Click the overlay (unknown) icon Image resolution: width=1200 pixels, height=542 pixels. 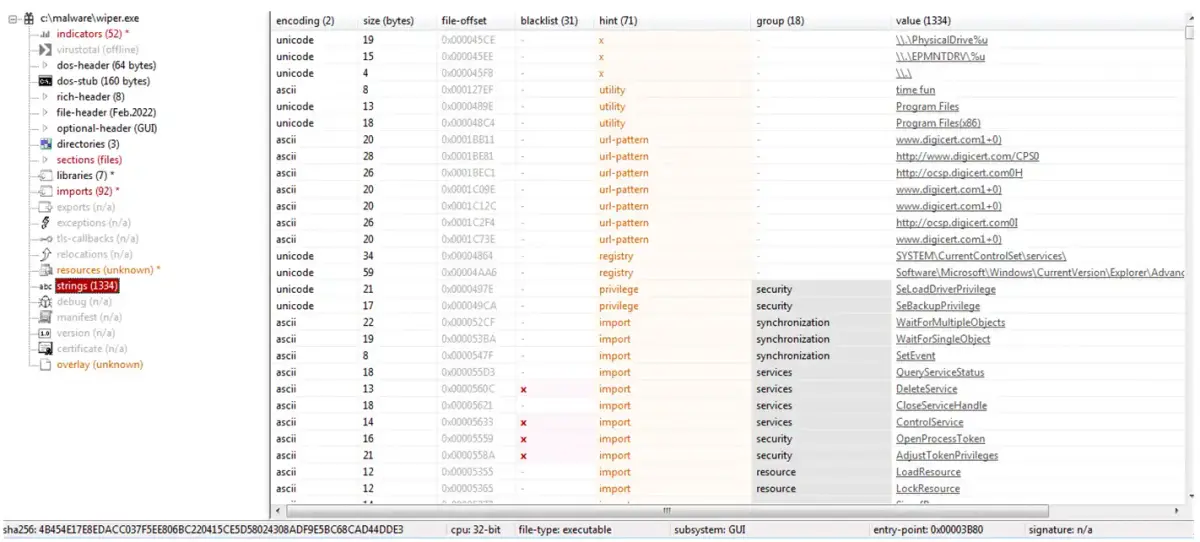(x=45, y=365)
